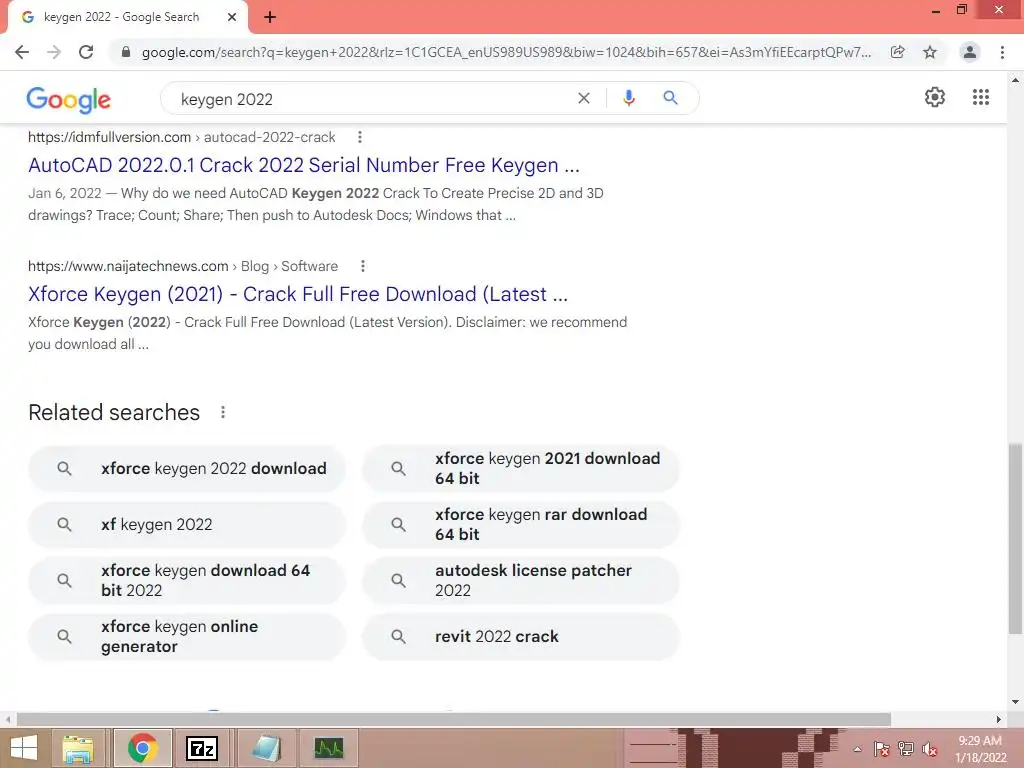
Task: Clear the search box with X
Action: point(584,98)
